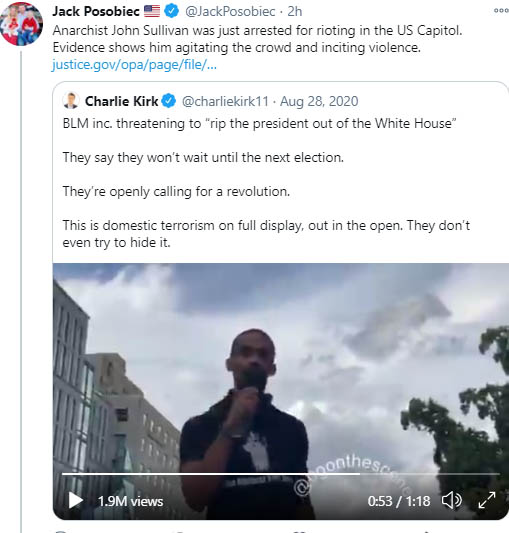Open Charlie Kirk's small avatar

(x=71, y=101)
